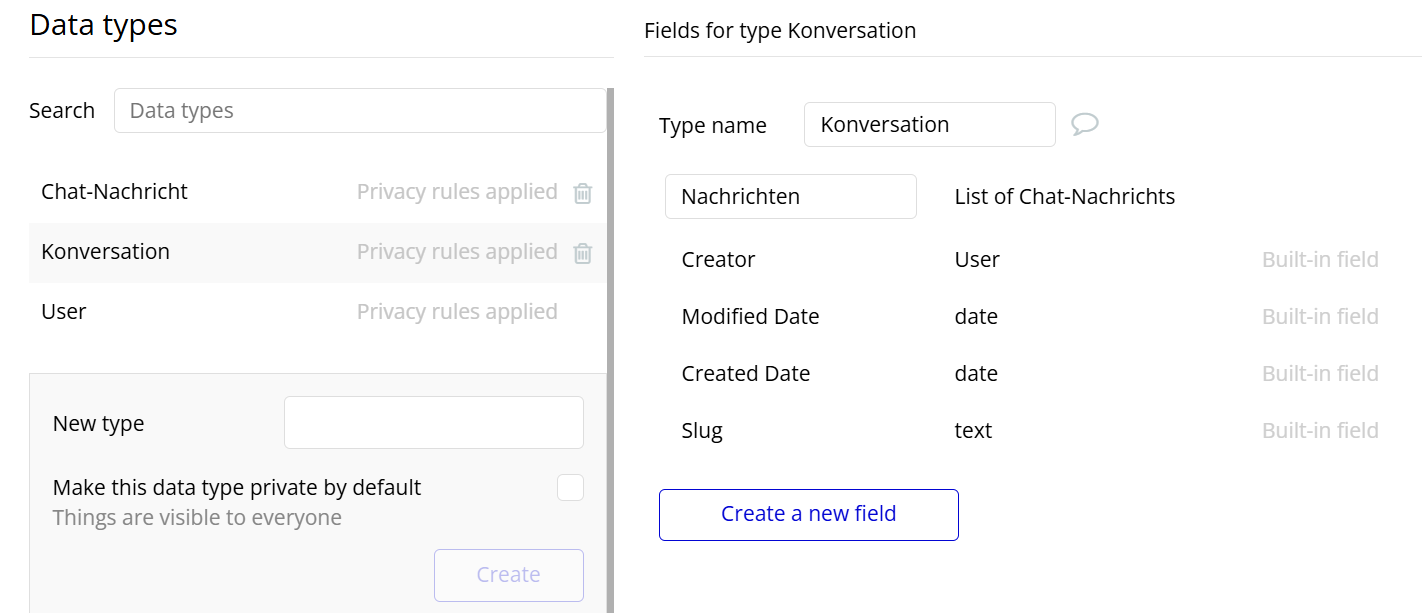Select Konversation data type row
The image size is (1422, 613).
(105, 252)
